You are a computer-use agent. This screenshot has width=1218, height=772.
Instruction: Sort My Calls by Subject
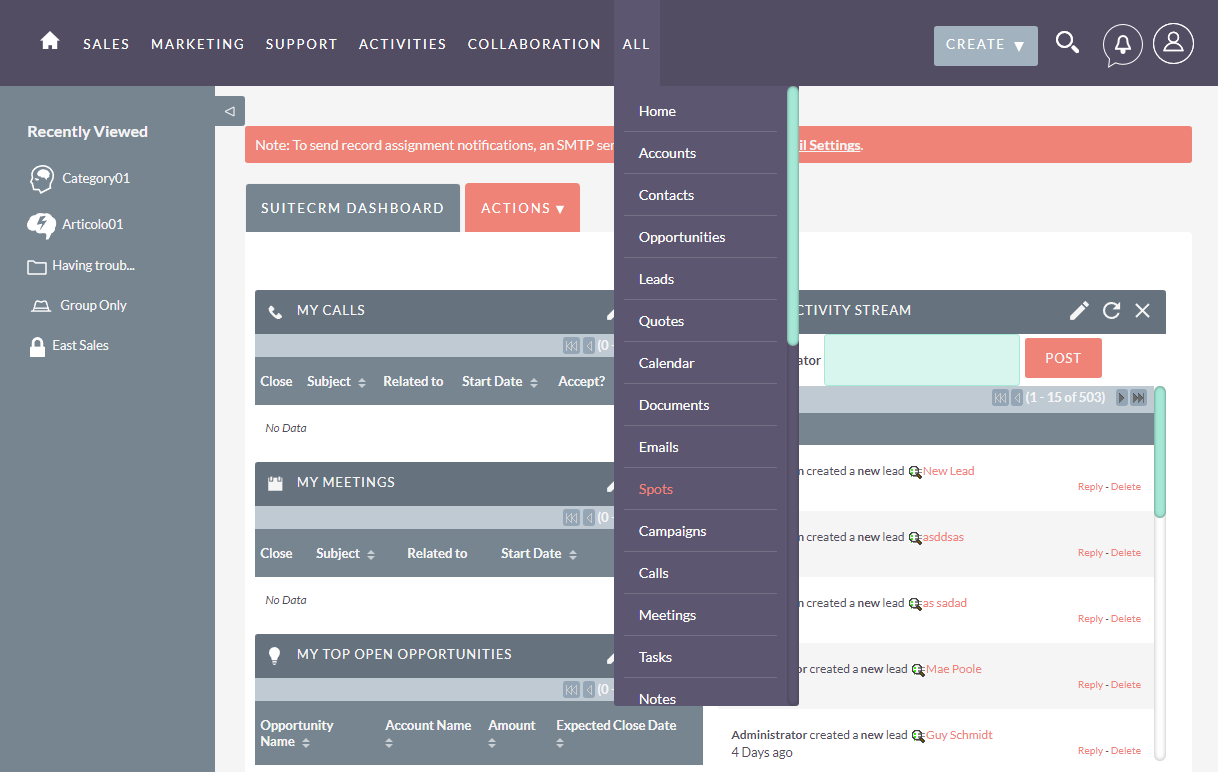pos(336,382)
